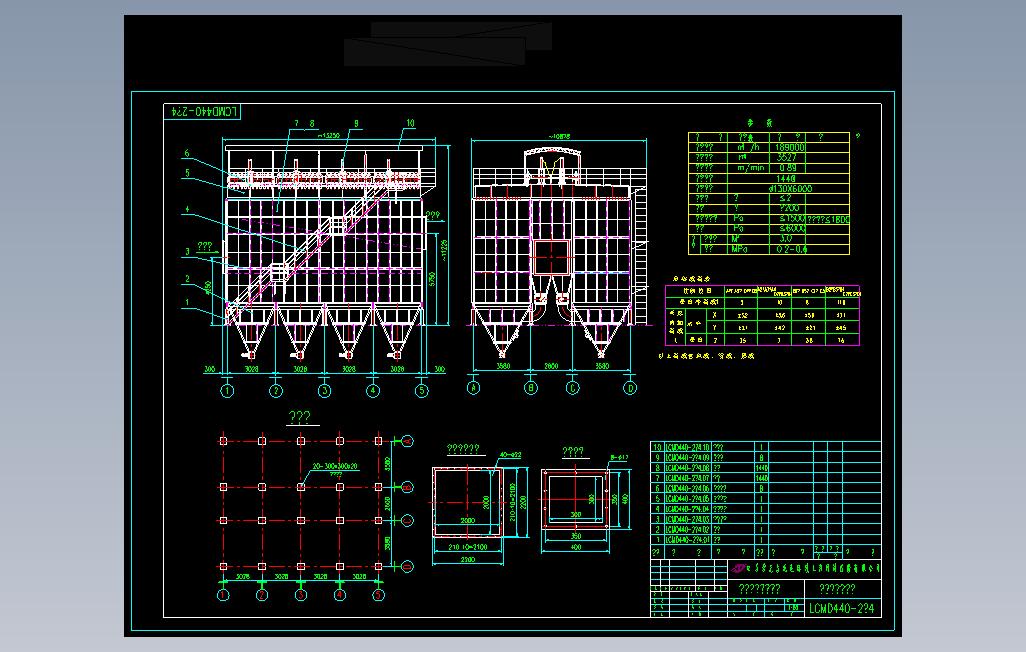Select axis bubble 1 under the front elevation

point(227,391)
